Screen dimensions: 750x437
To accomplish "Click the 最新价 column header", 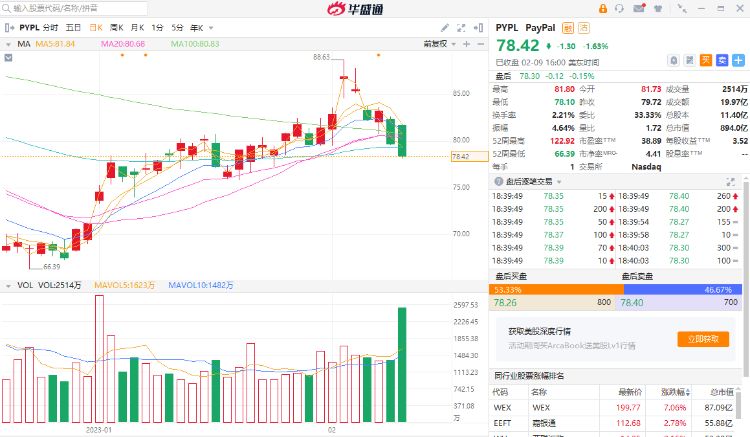I will [x=629, y=392].
